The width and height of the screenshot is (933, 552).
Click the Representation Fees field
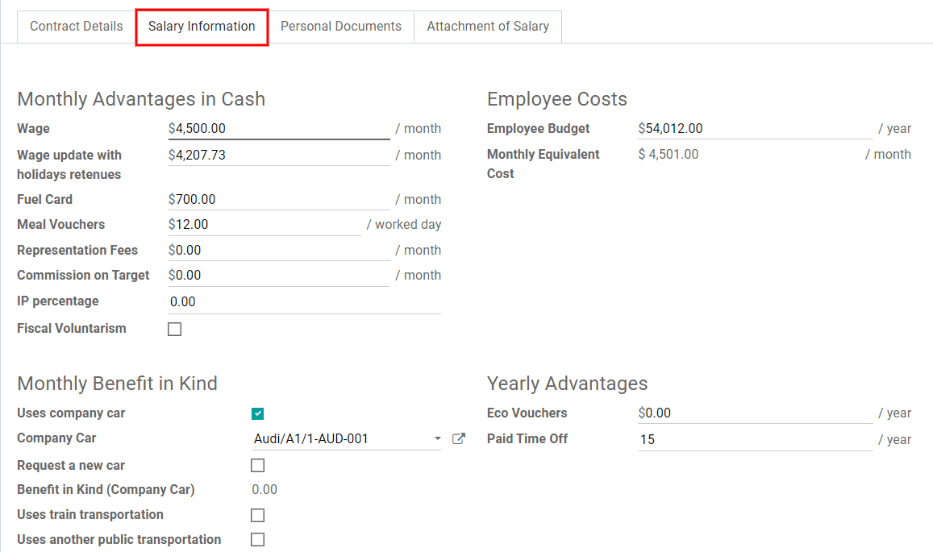pyautogui.click(x=278, y=251)
